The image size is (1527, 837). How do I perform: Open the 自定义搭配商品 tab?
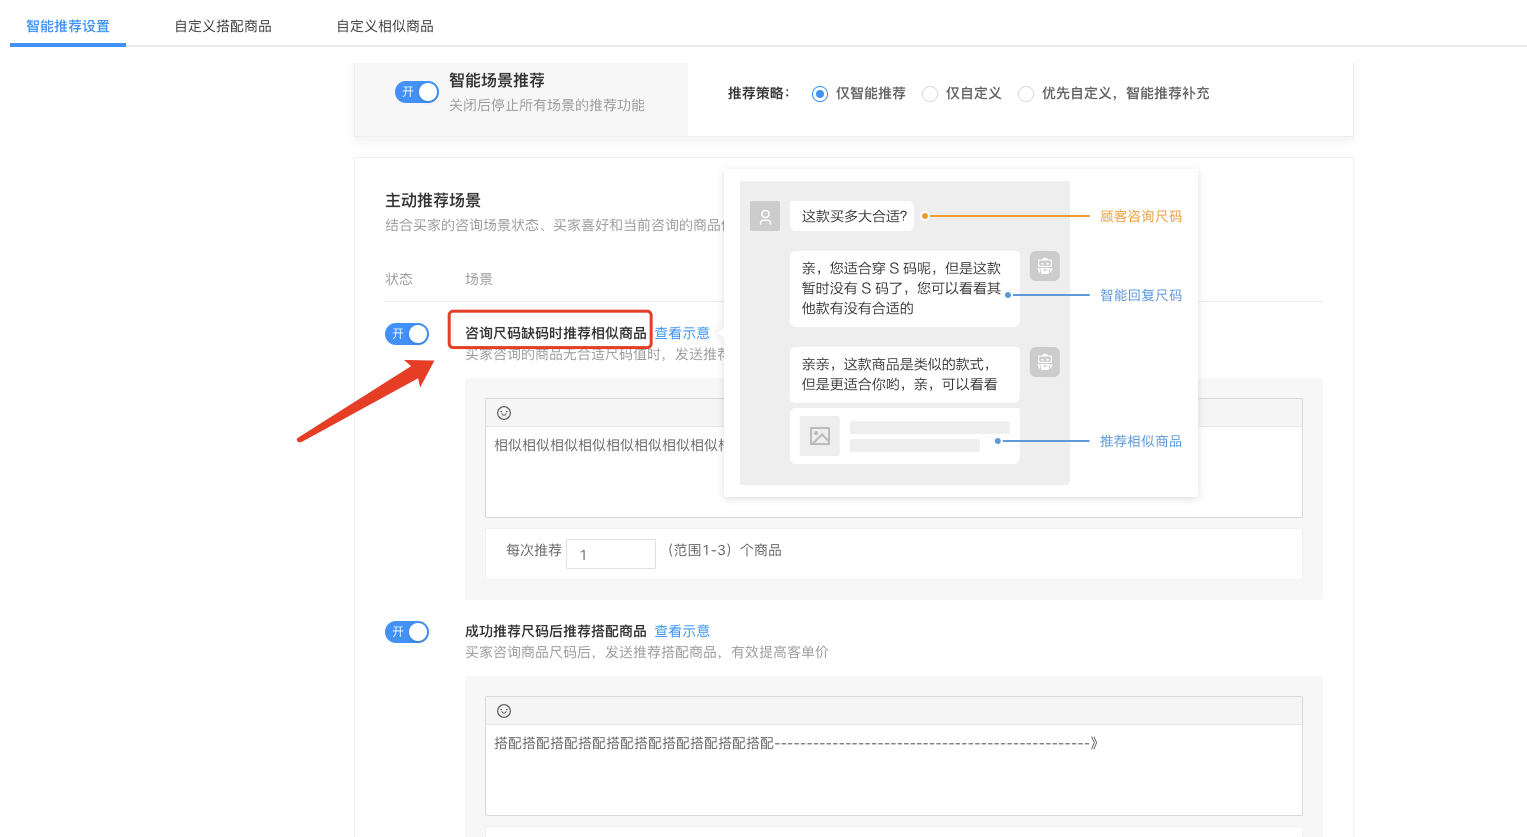223,26
